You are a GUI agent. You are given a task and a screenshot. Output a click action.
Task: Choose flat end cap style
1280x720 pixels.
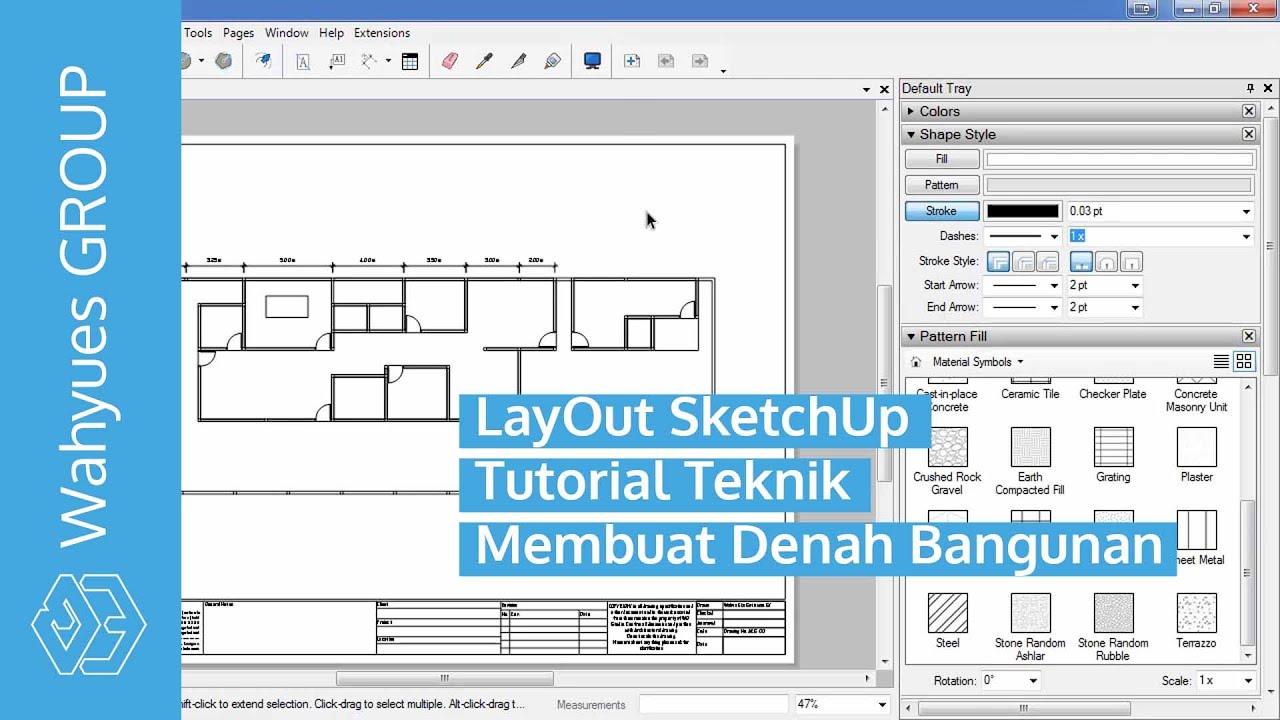click(1081, 262)
